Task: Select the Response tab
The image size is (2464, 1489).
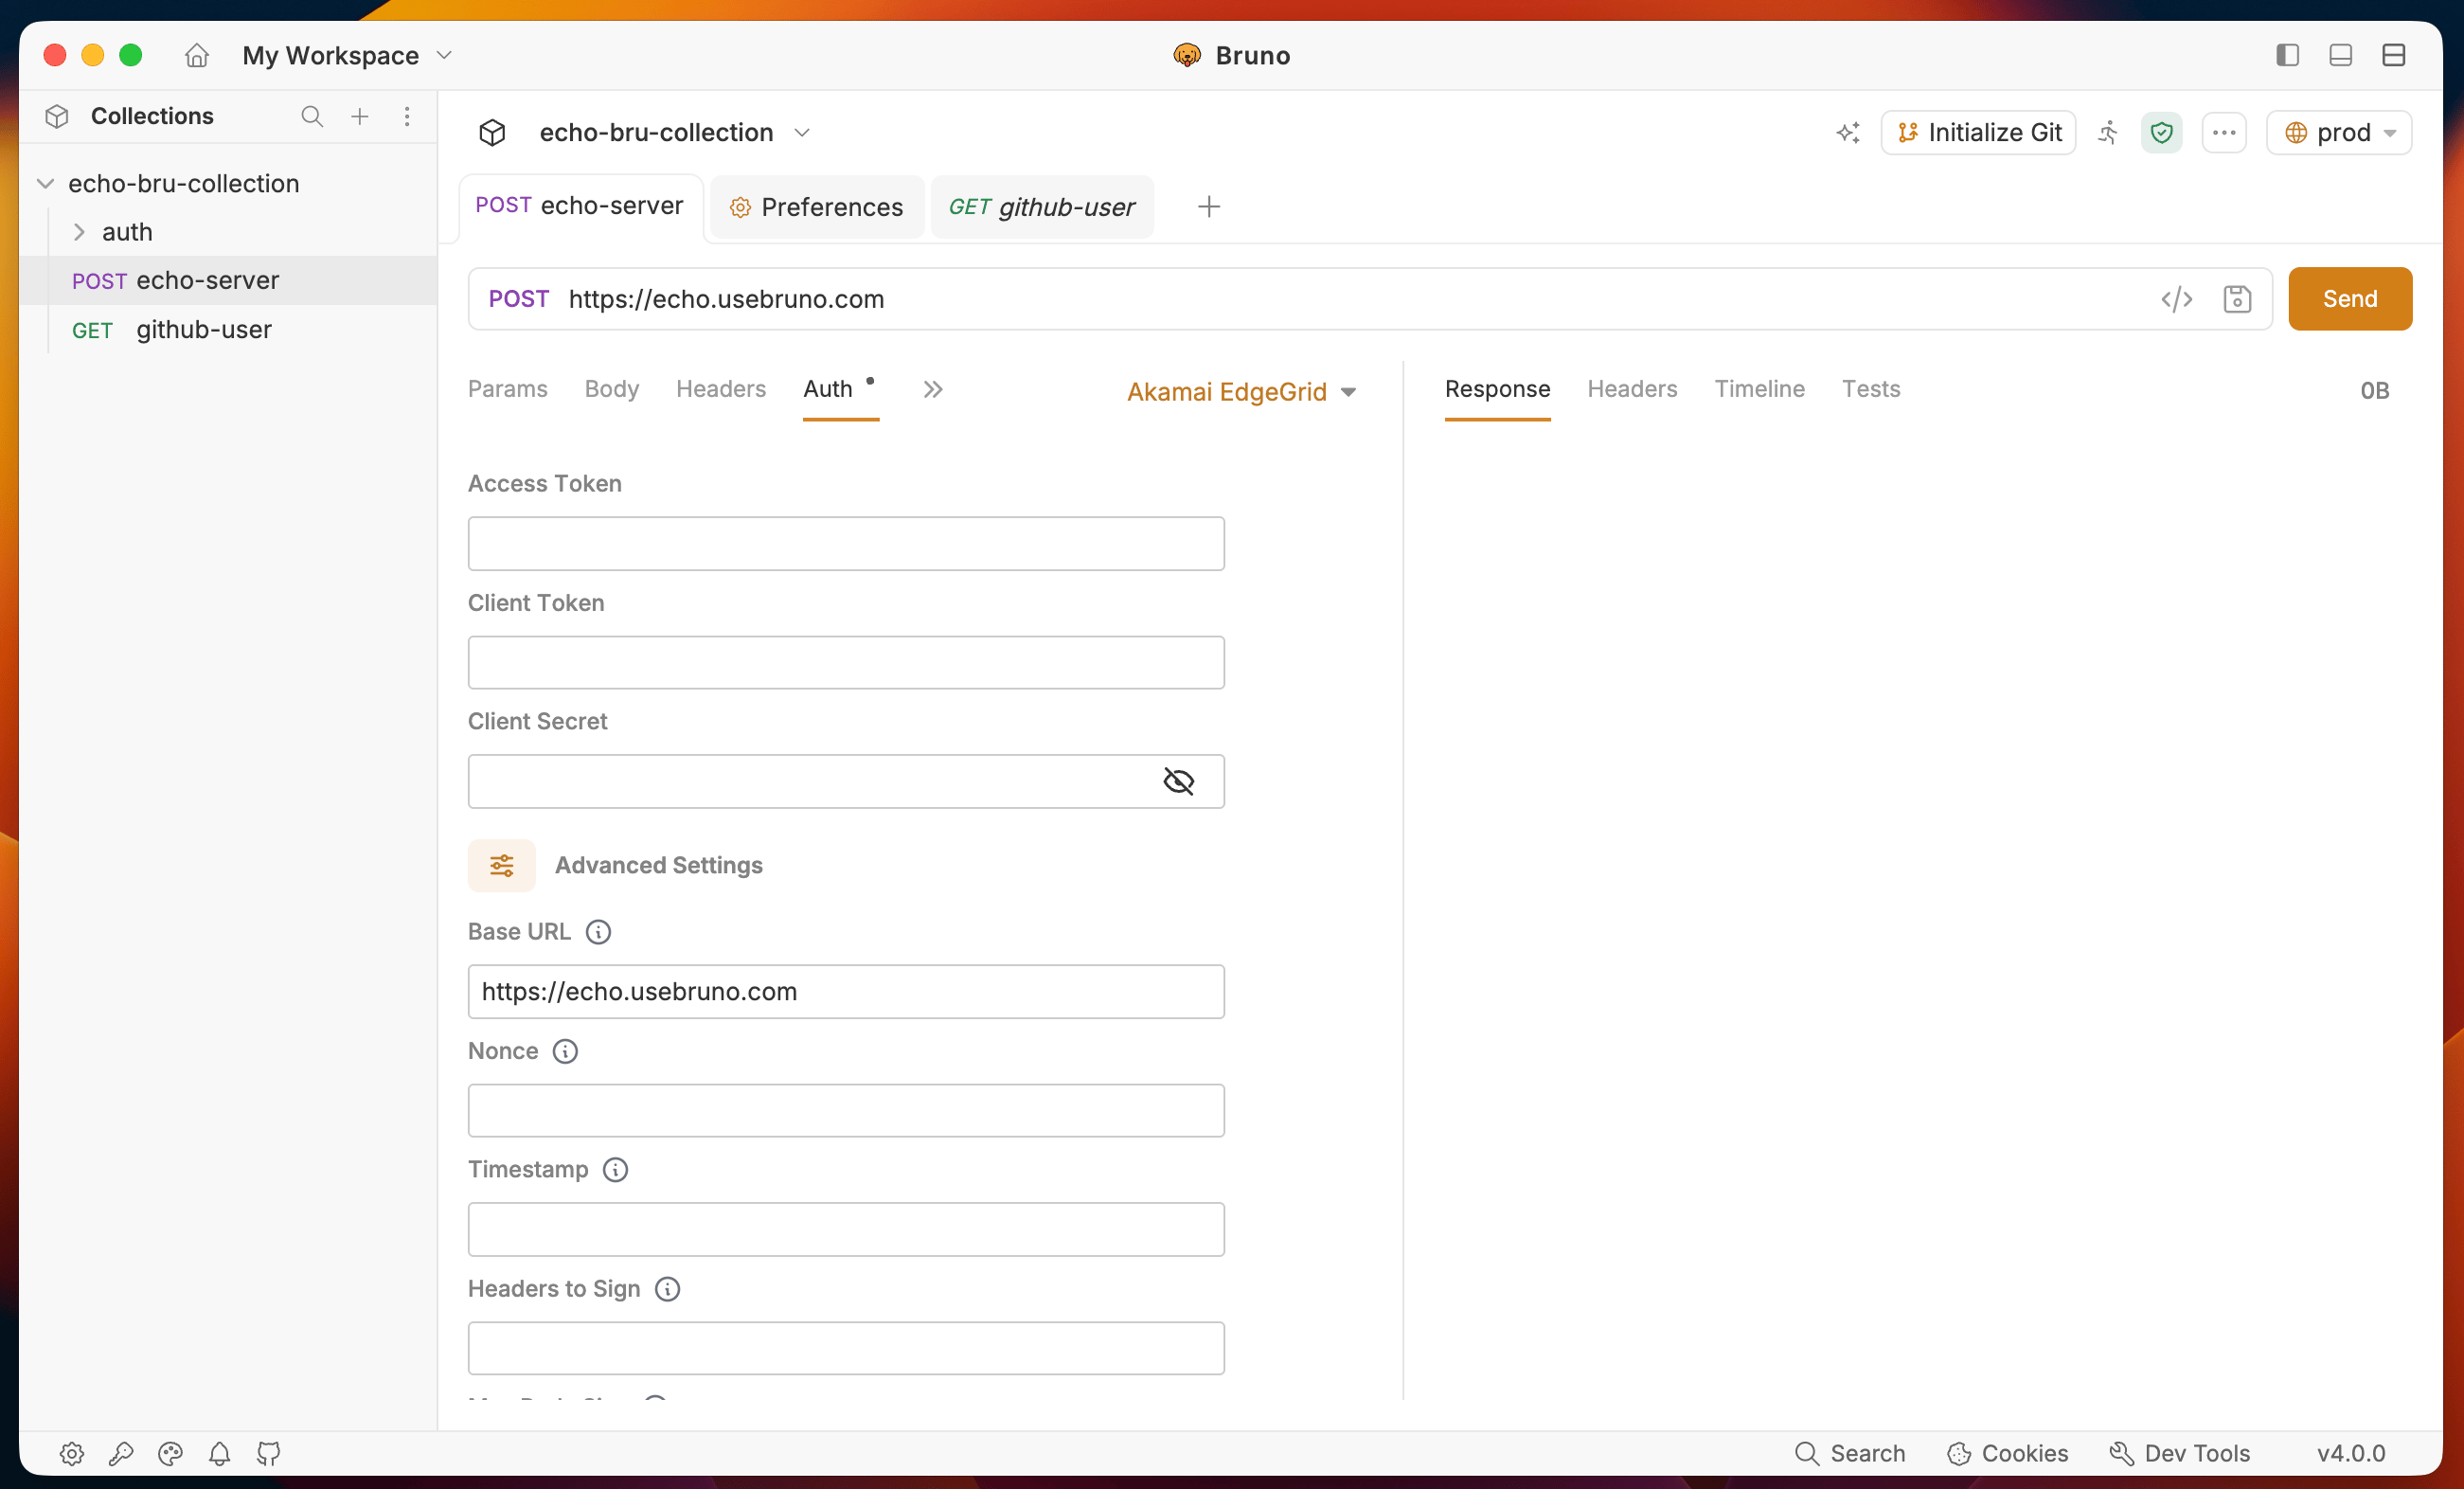Action: 1497,389
